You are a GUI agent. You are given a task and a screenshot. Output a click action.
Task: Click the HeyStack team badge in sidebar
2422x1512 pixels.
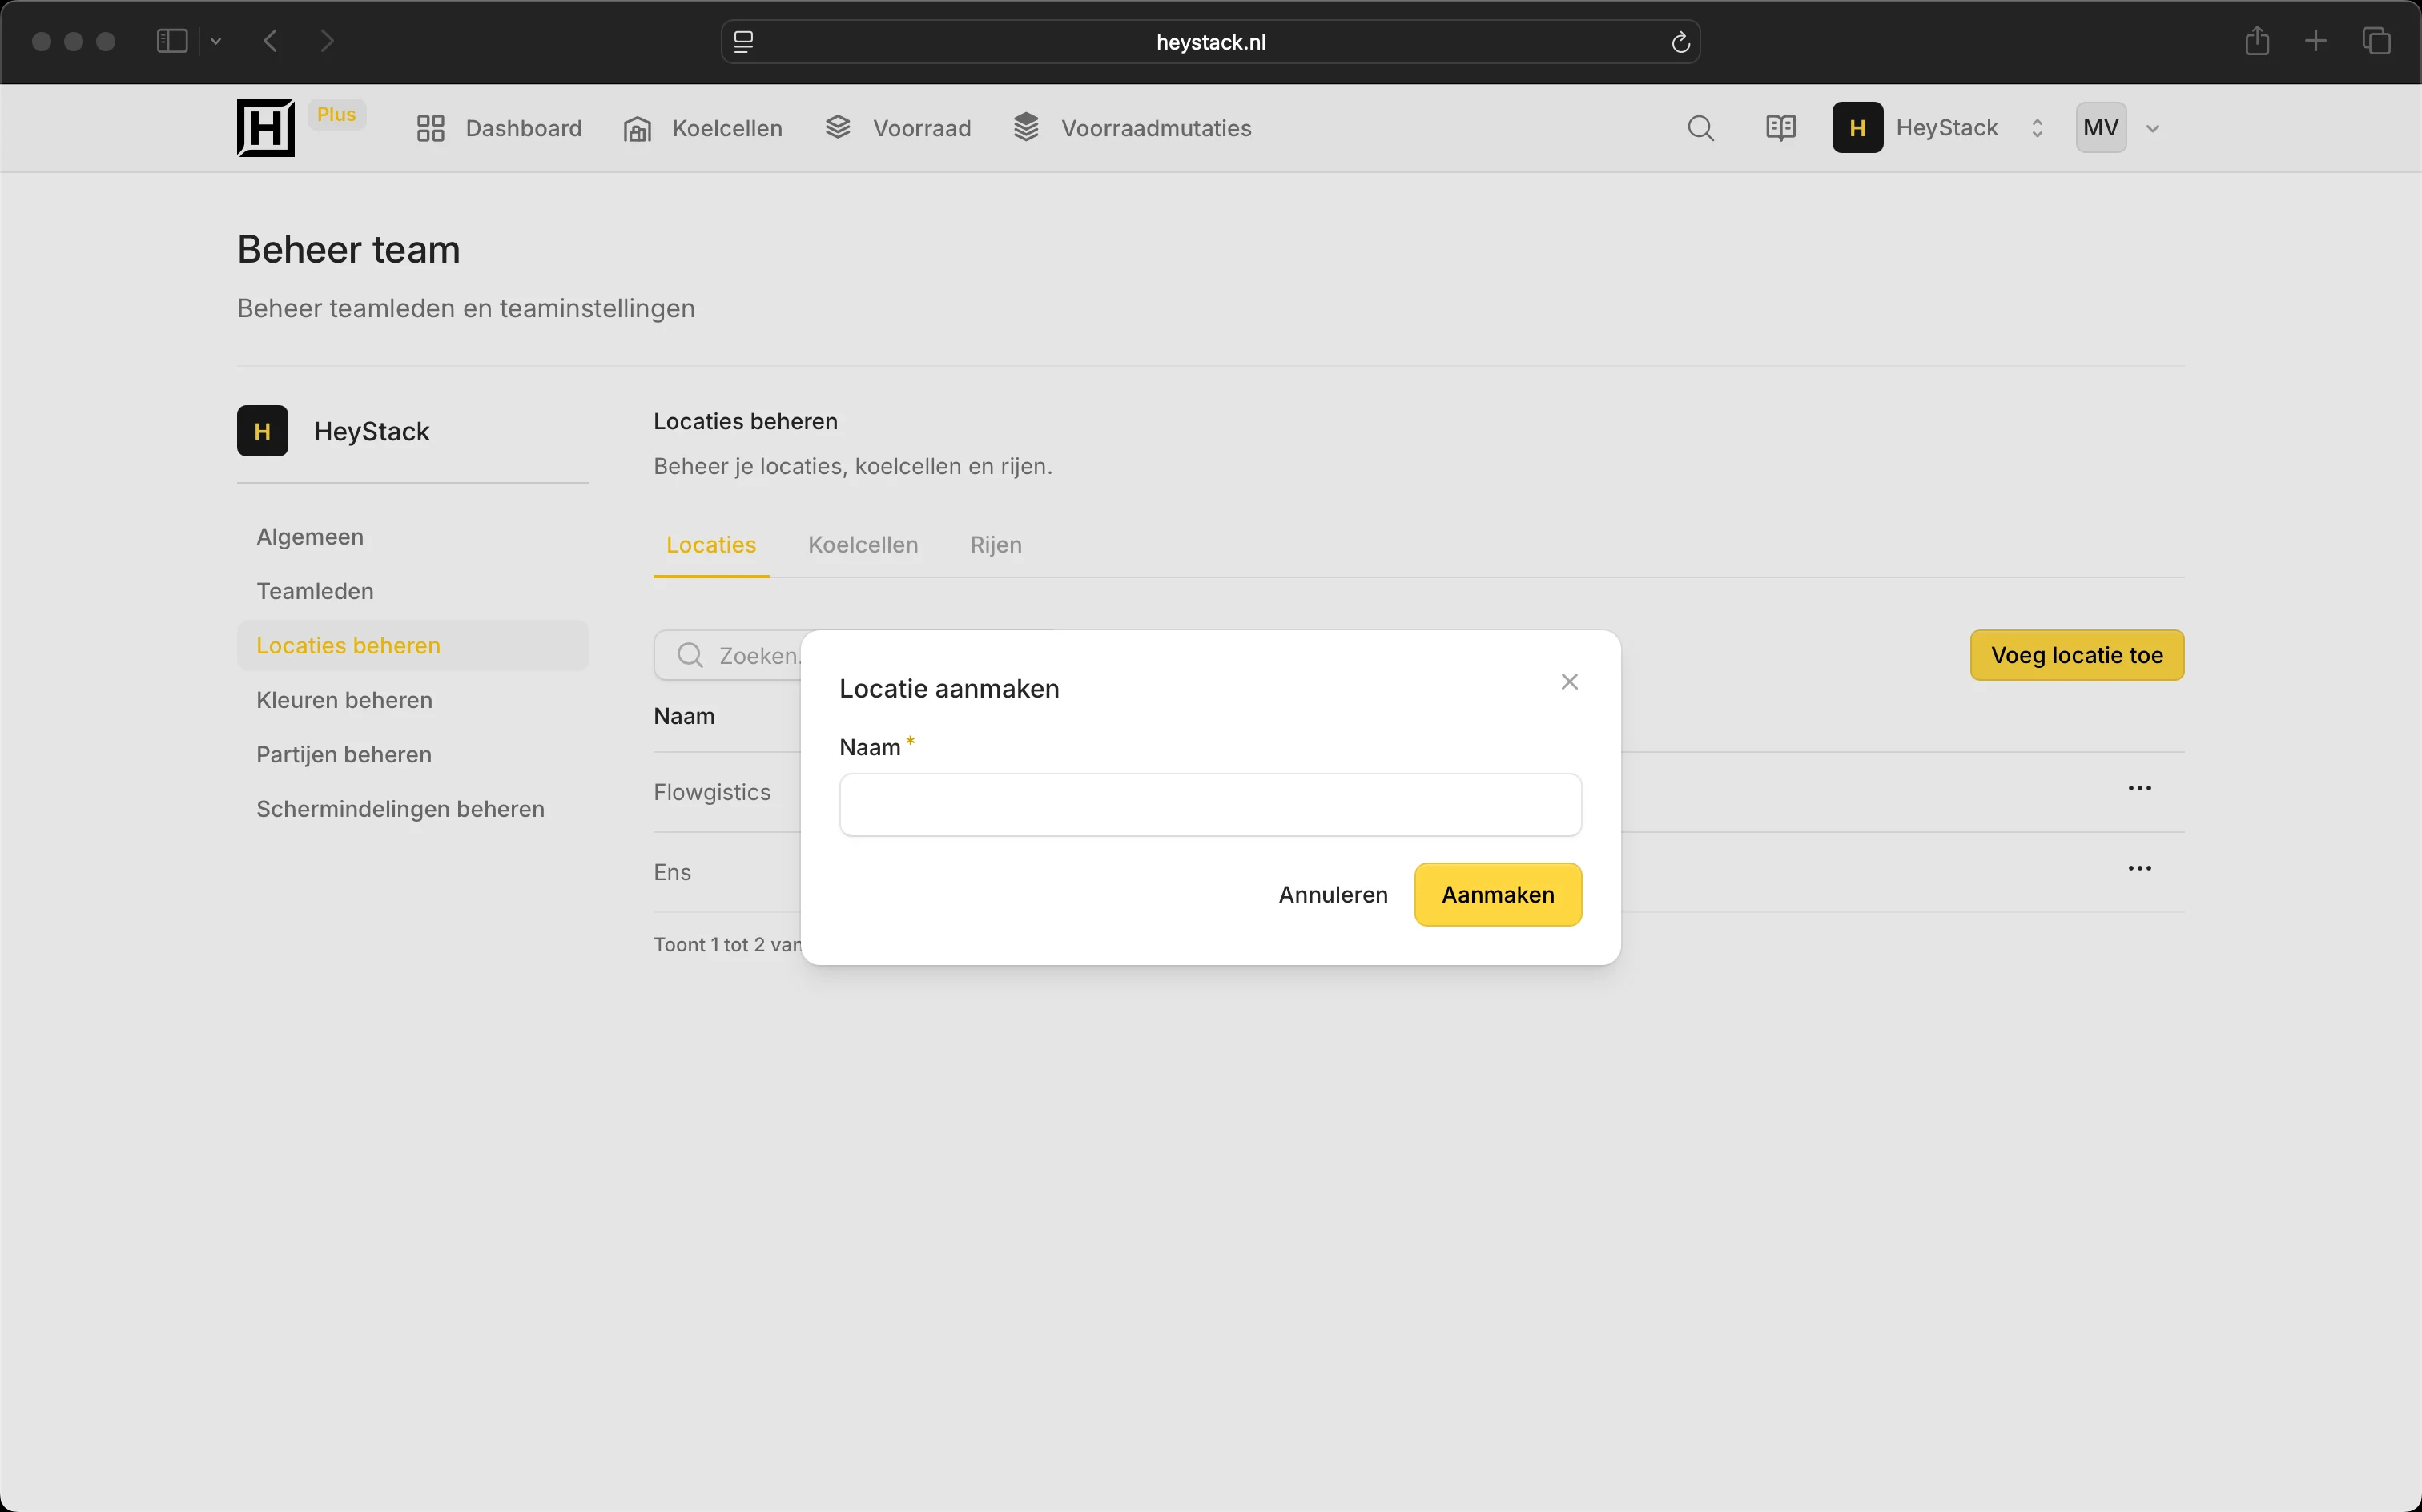tap(263, 431)
